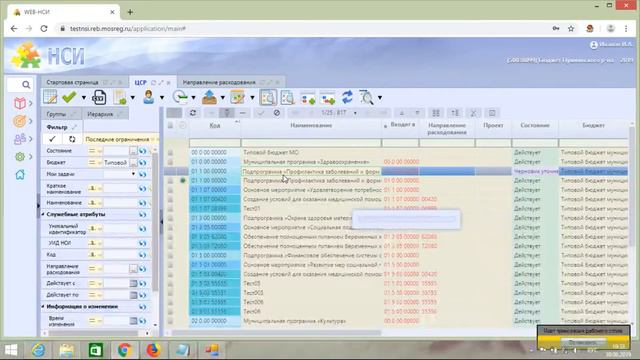Click the grid cancel circle icon
This screenshot has height=360, width=640.
(x=277, y=113)
